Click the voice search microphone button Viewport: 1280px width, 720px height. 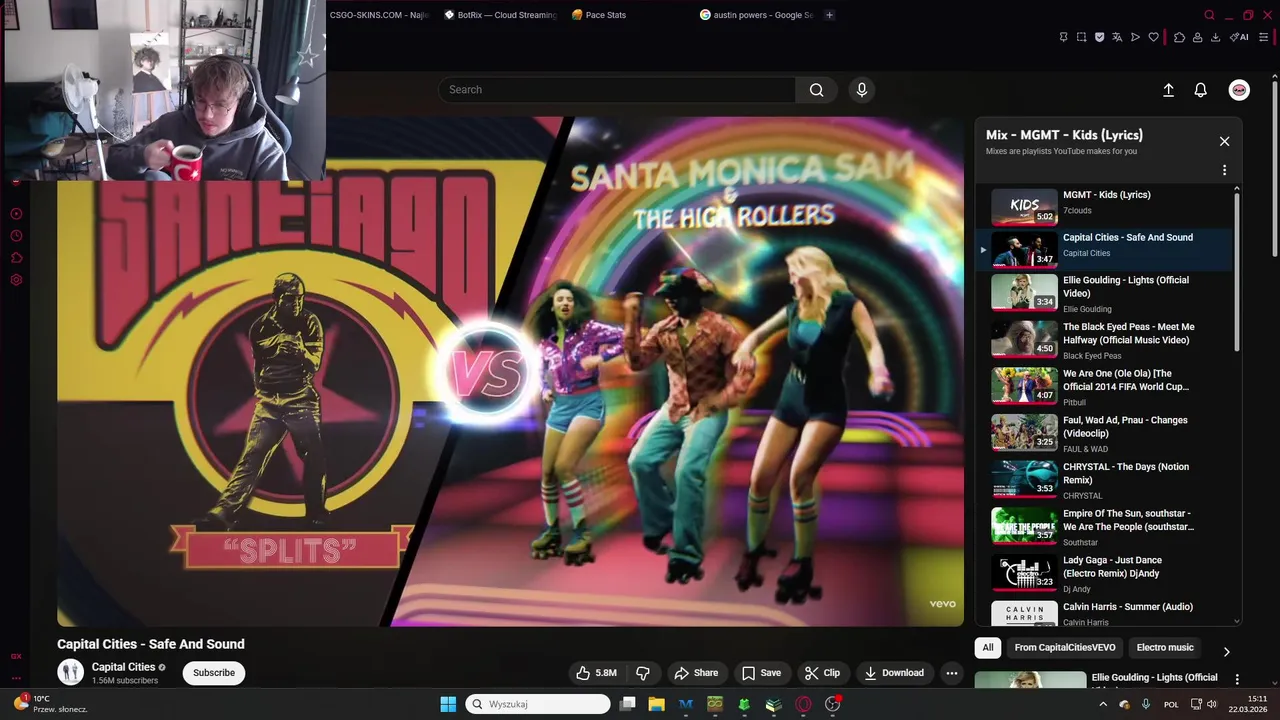pyautogui.click(x=862, y=90)
